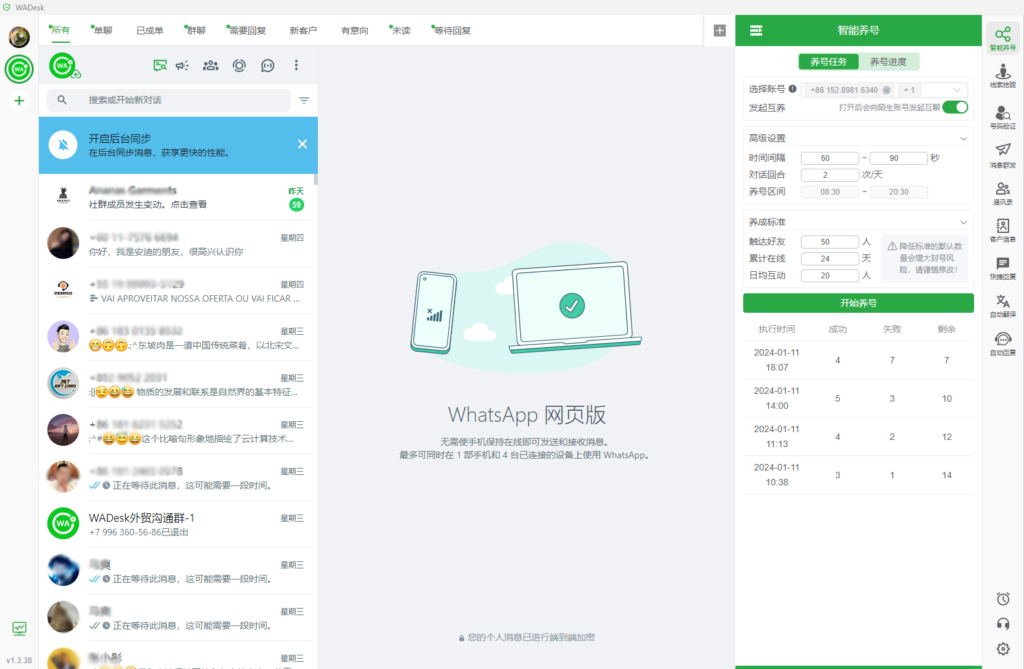This screenshot has width=1024, height=669.
Task: Click the 养号区间 start time 08:30
Action: (829, 192)
